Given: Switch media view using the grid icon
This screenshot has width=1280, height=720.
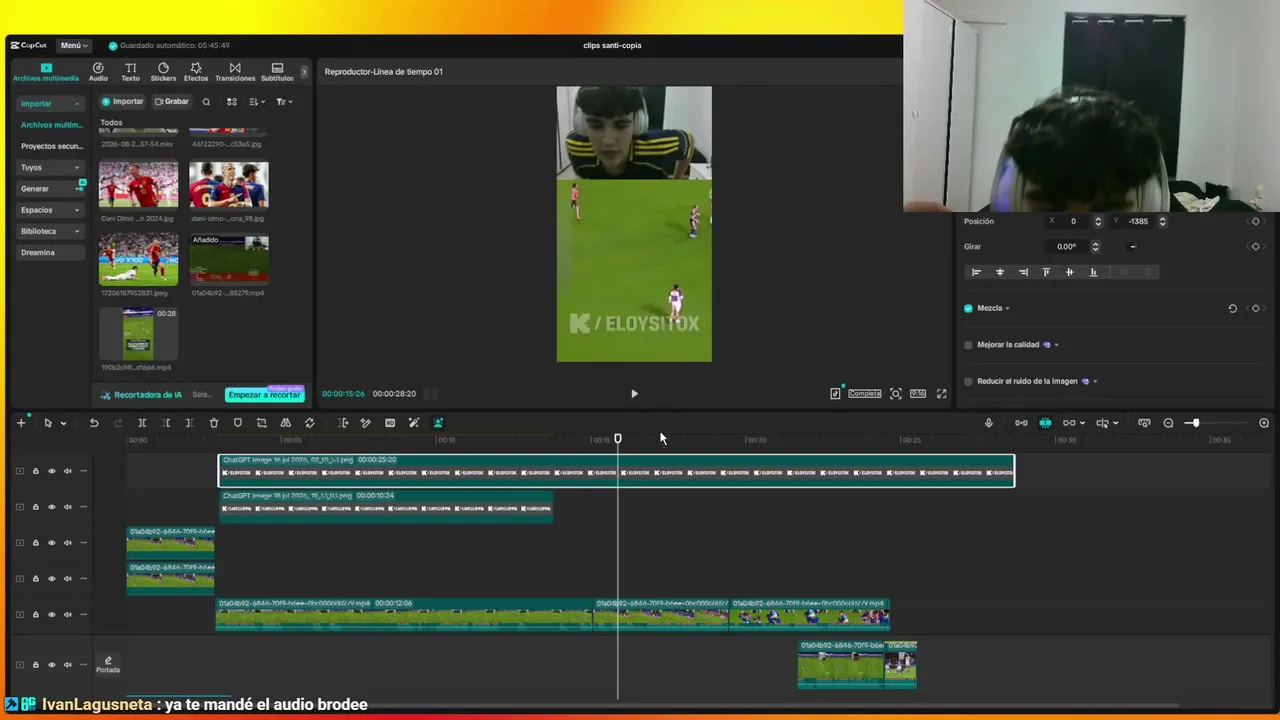Looking at the screenshot, I should tap(232, 102).
